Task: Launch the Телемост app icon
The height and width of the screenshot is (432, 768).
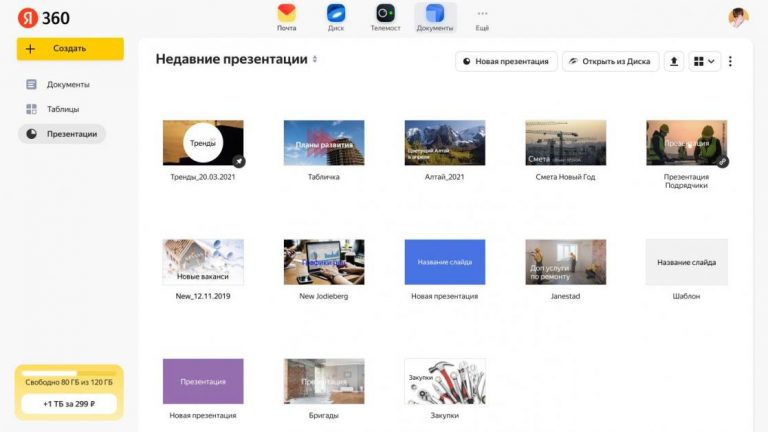Action: tap(385, 14)
